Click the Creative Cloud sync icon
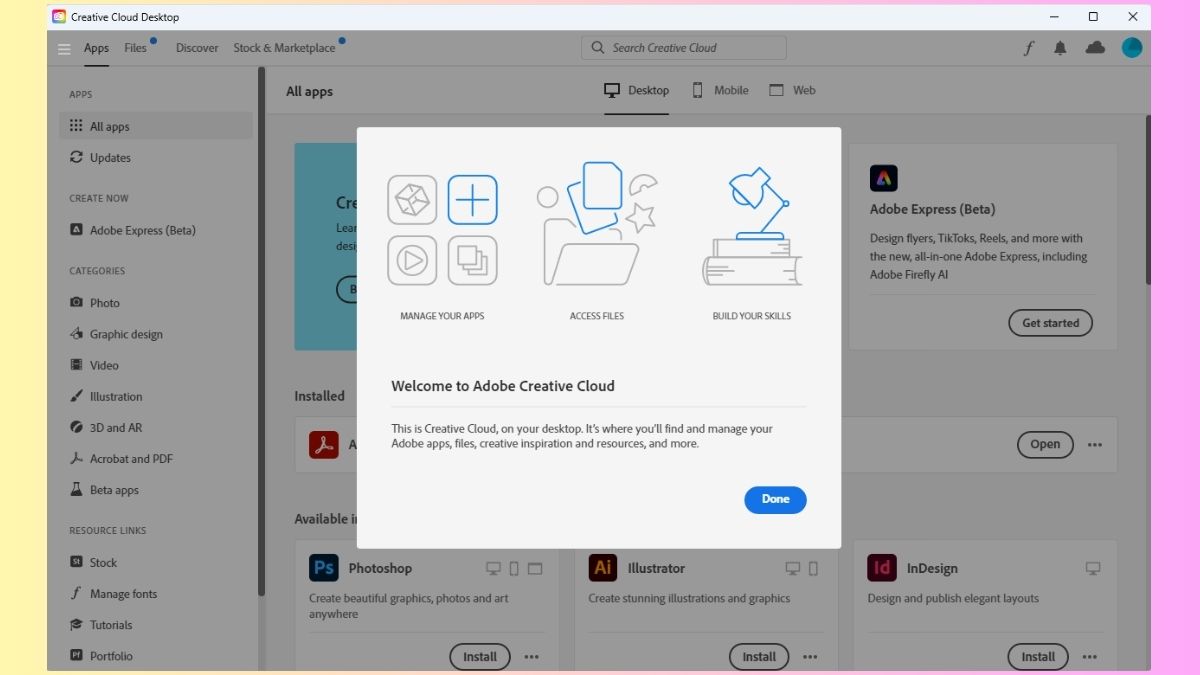The height and width of the screenshot is (675, 1200). coord(1094,47)
